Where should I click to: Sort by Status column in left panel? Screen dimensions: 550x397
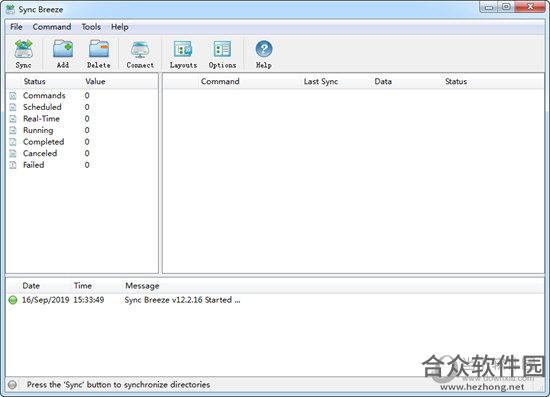coord(34,81)
